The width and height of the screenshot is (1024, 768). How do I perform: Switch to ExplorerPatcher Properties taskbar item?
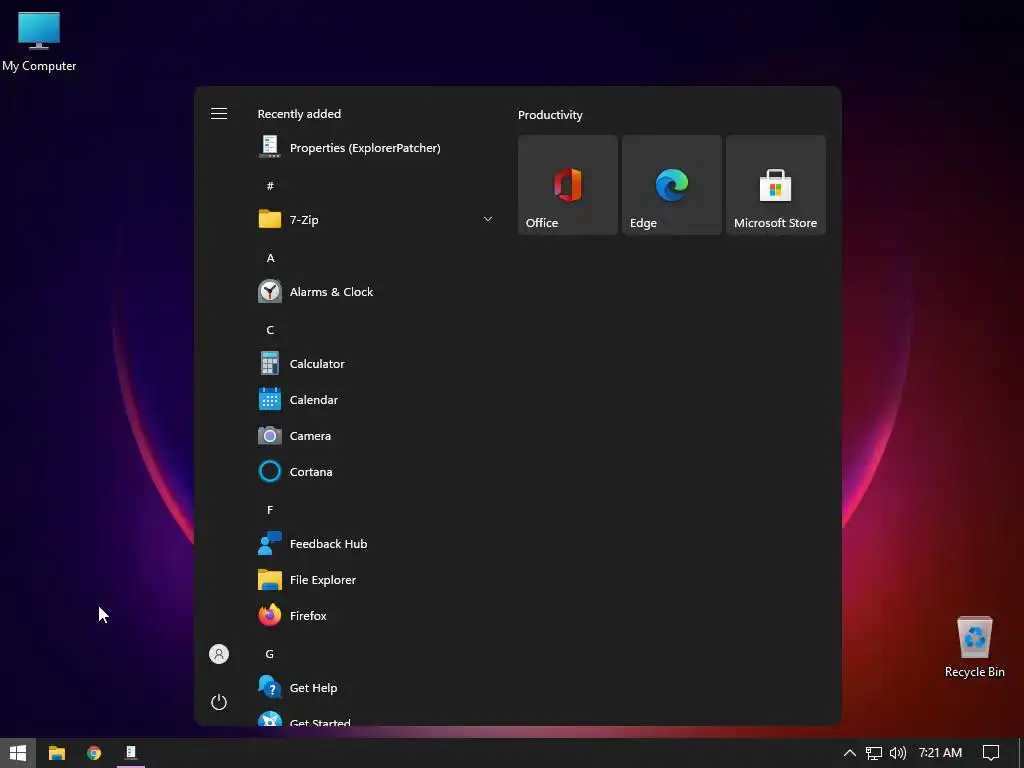[131, 752]
